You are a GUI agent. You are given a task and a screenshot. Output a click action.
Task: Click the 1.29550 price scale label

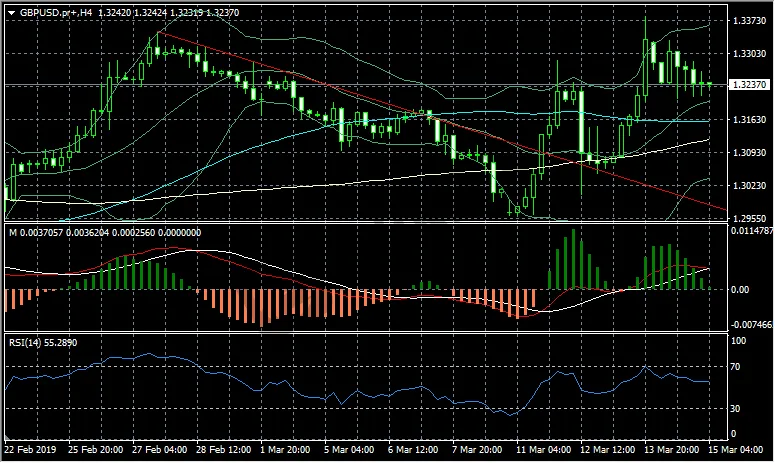[x=749, y=218]
